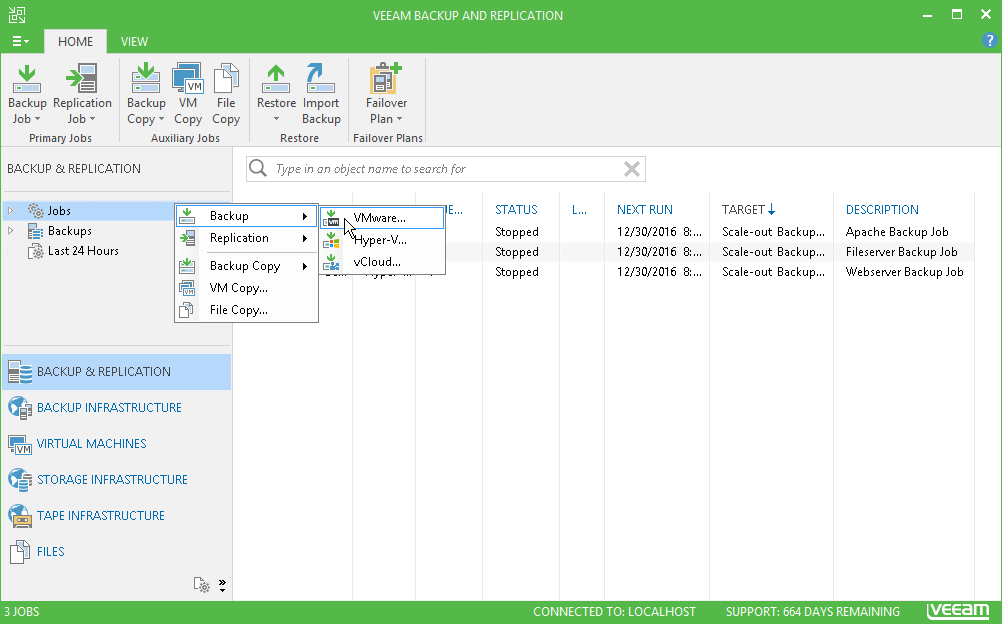This screenshot has width=1002, height=624.
Task: Clear the search box with the X
Action: 631,169
